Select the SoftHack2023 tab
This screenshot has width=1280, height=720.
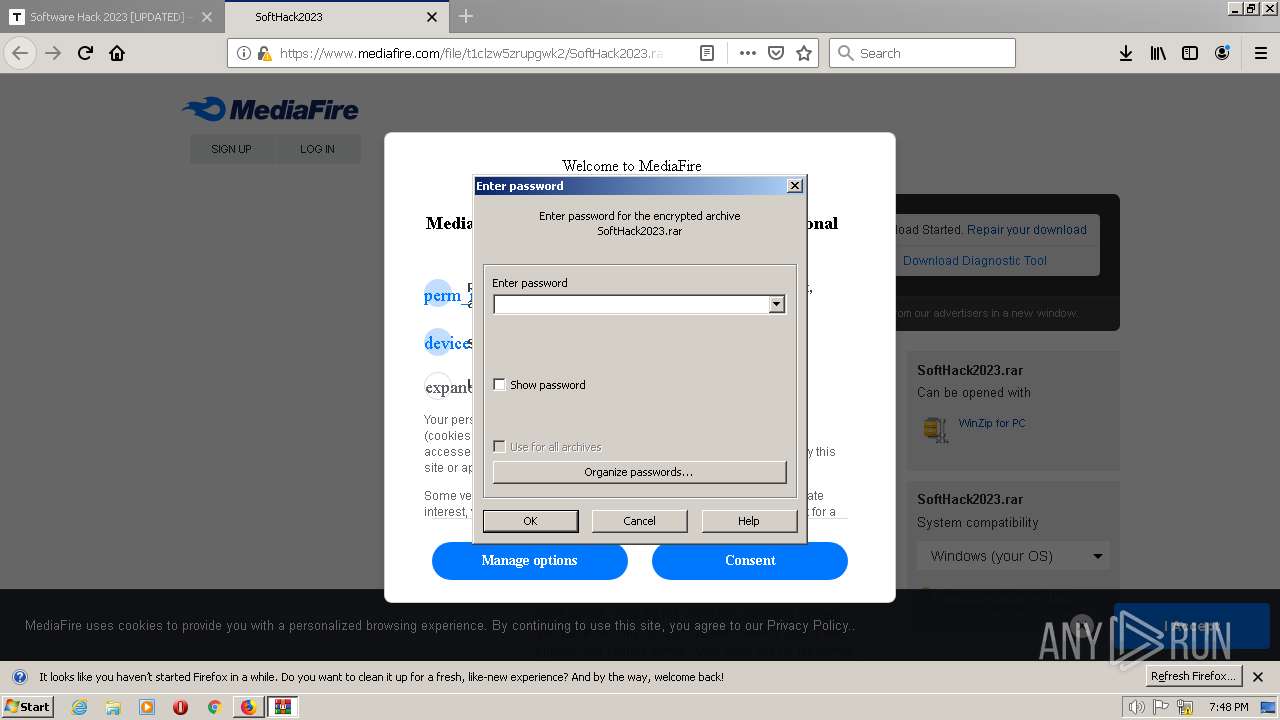[335, 17]
